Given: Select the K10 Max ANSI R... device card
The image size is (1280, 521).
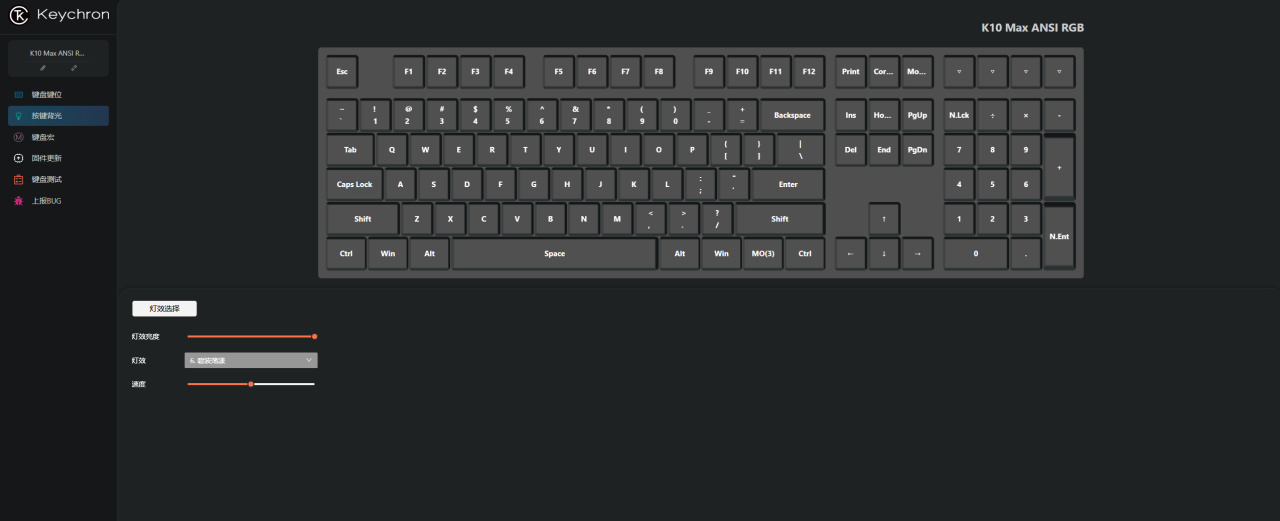Looking at the screenshot, I should 58,59.
